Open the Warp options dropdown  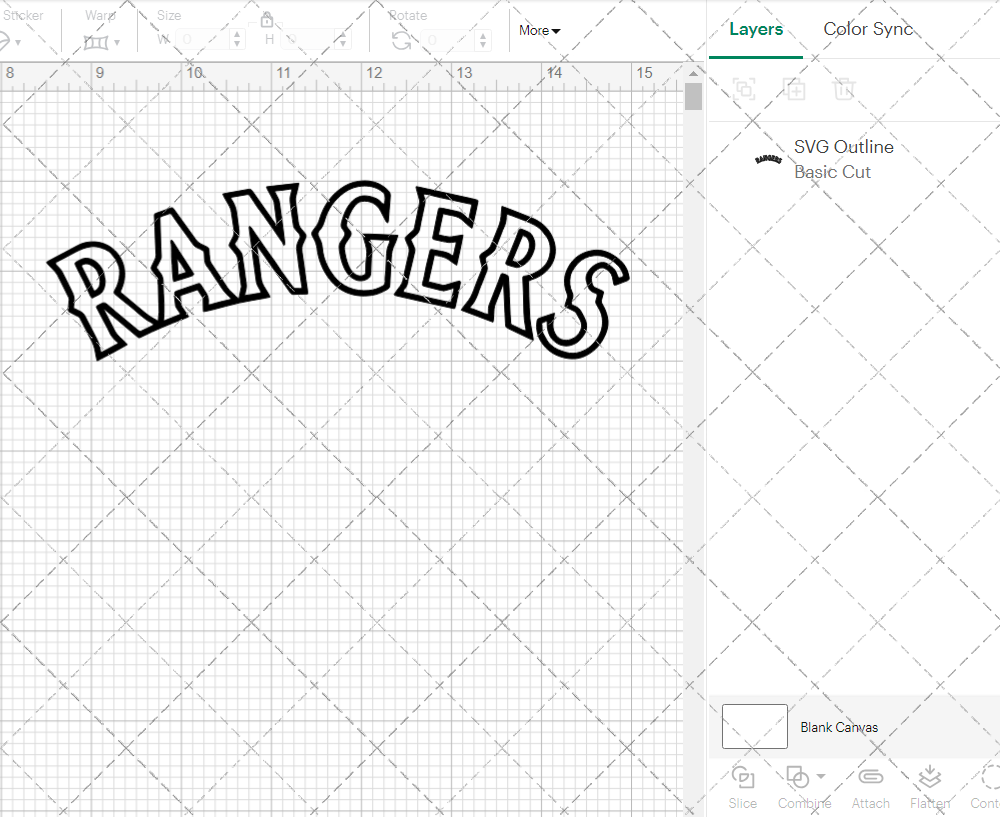coord(117,42)
